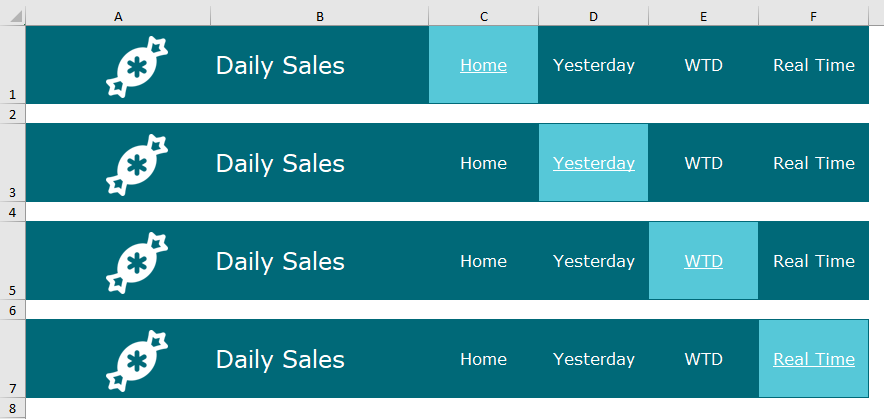
Task: Select the Real Time tab in row 3
Action: tap(813, 164)
